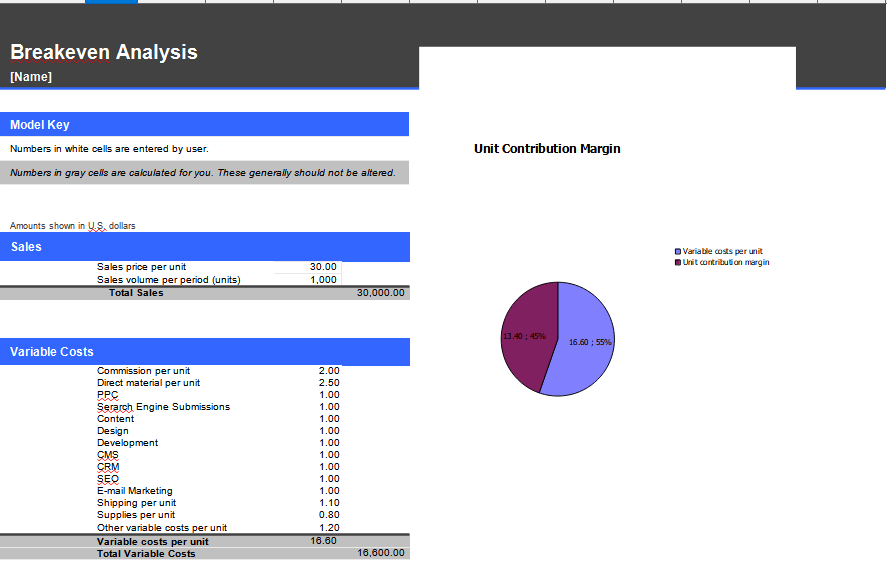The width and height of the screenshot is (887, 567).
Task: Select the Development row label
Action: 127,443
